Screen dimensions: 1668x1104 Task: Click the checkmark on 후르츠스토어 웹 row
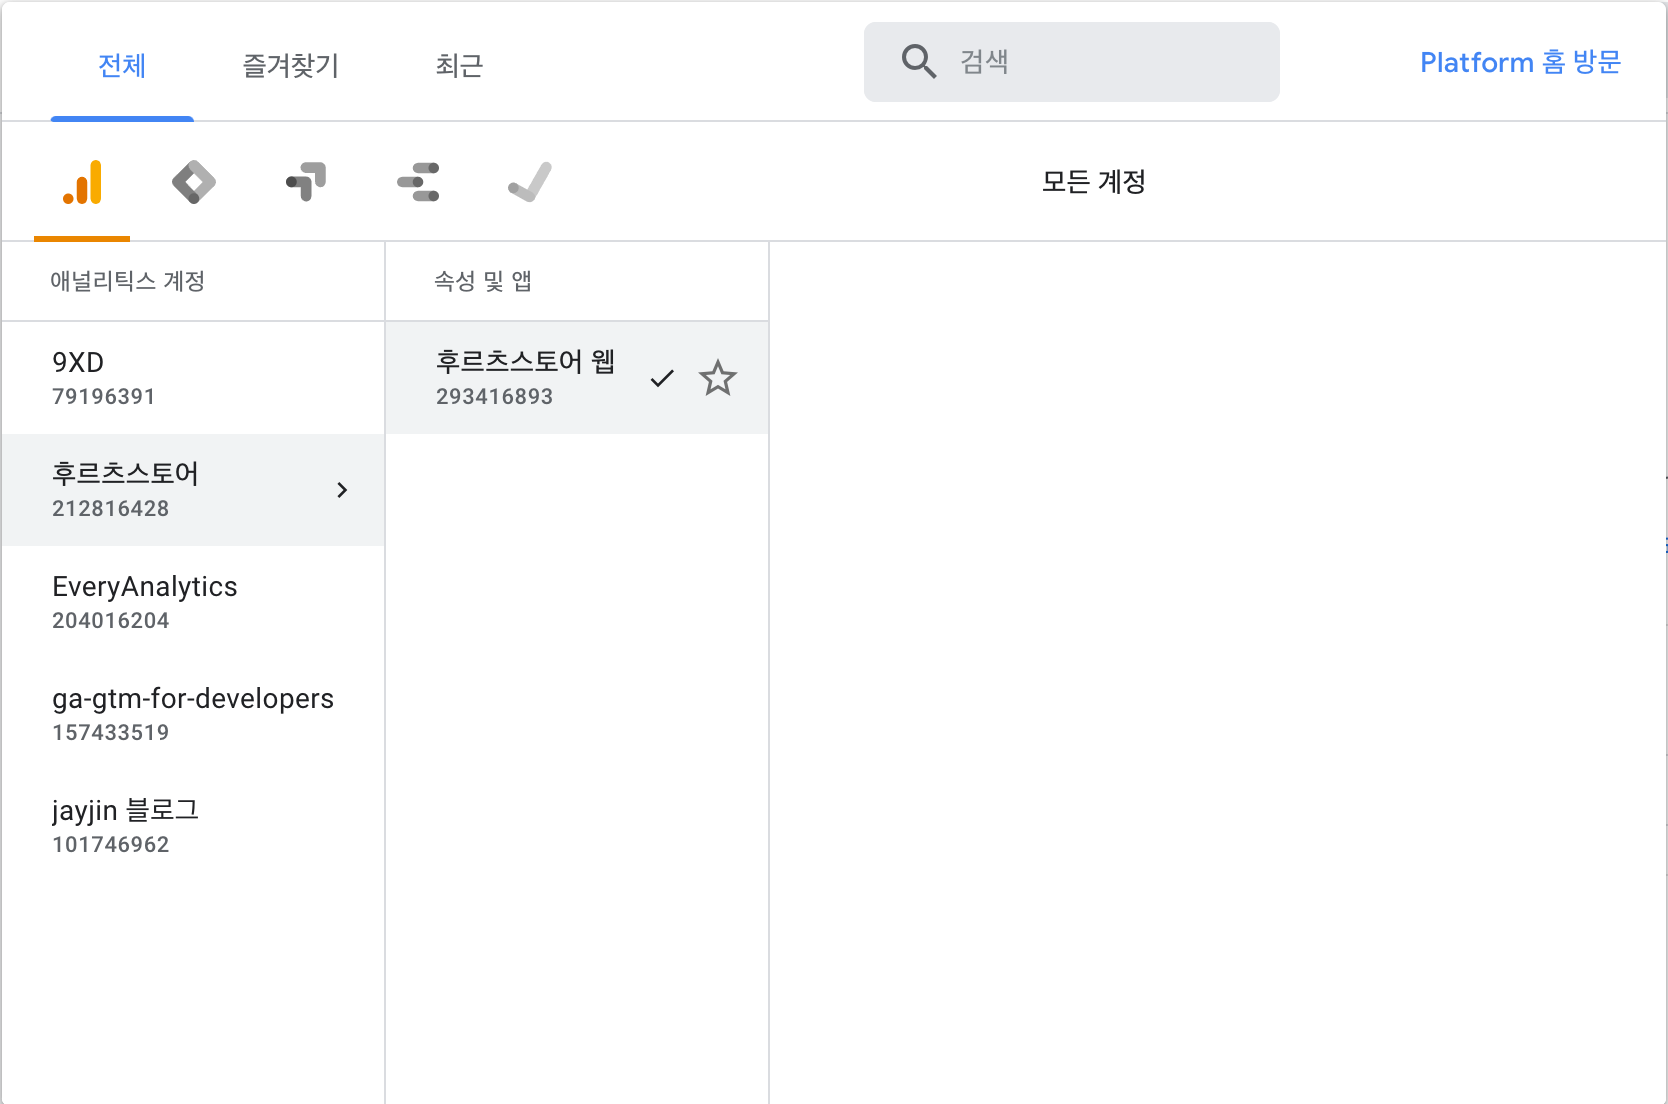click(x=662, y=378)
